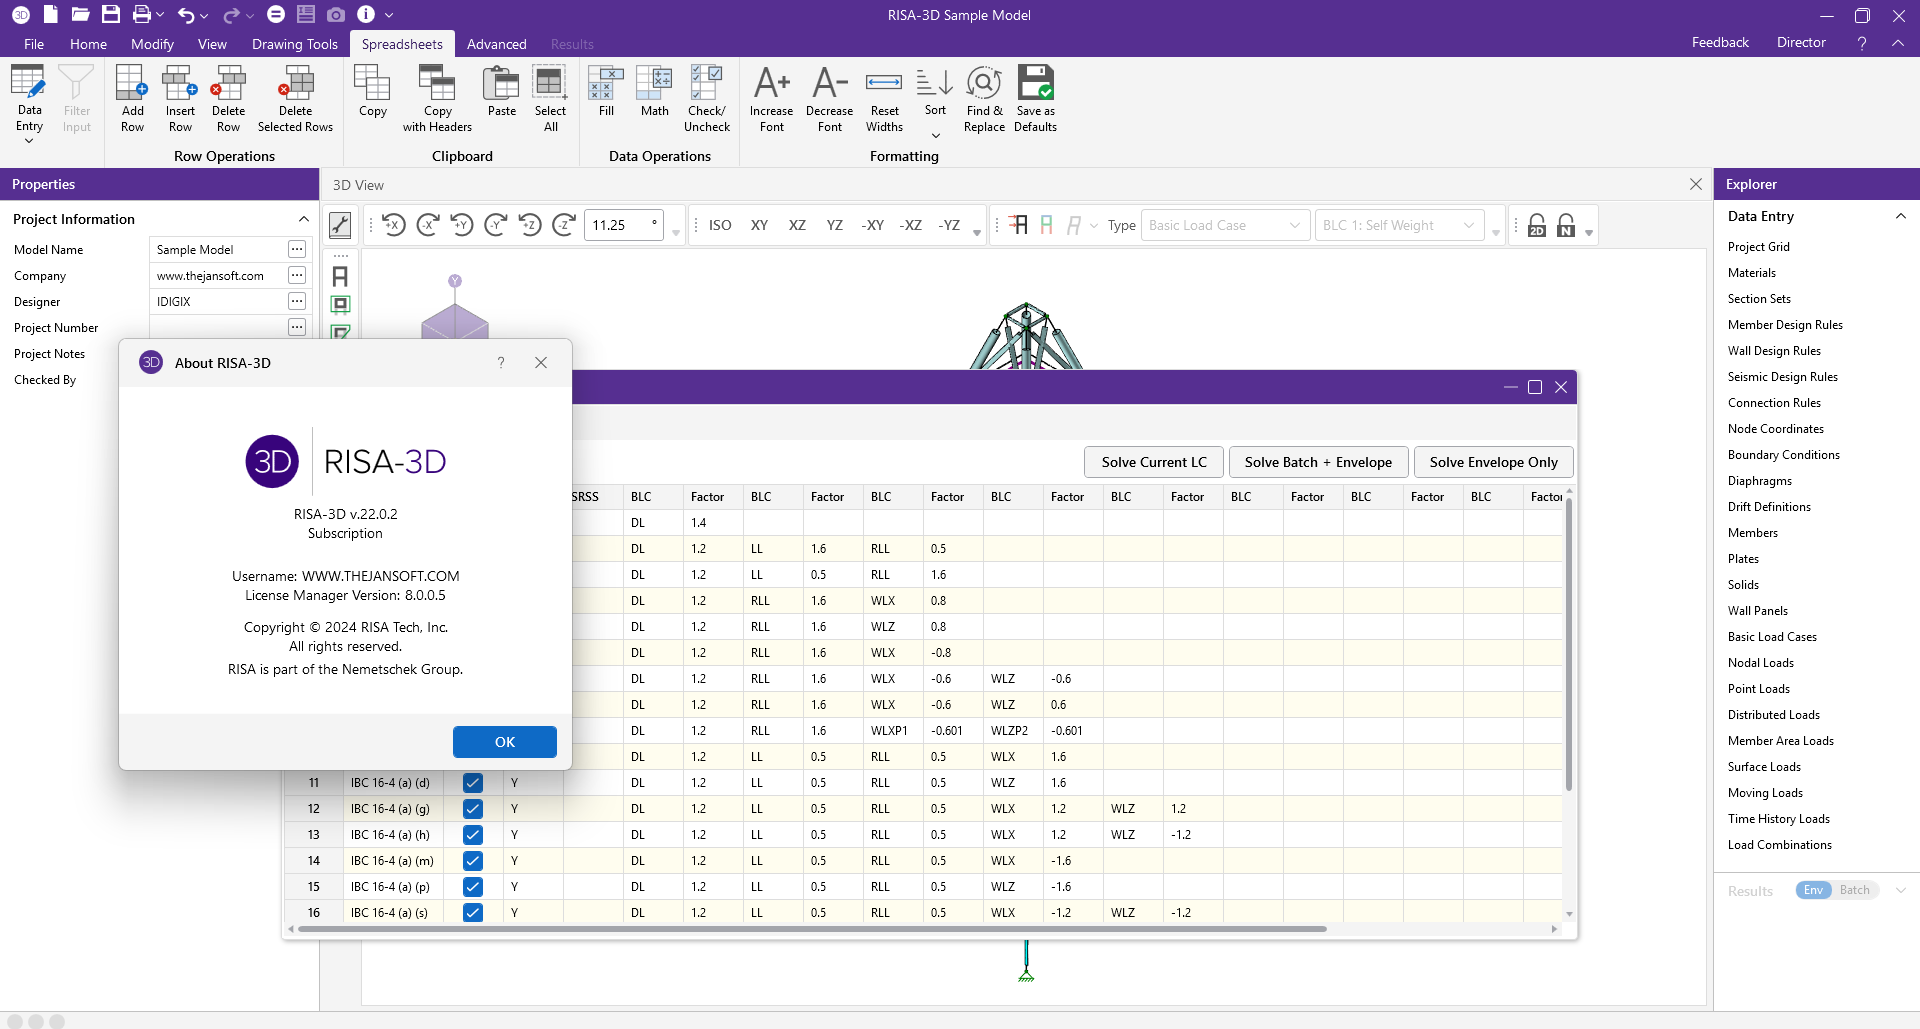This screenshot has height=1029, width=1920.
Task: Open the Data Entry dropdown arrow in ribbon
Action: tap(29, 141)
